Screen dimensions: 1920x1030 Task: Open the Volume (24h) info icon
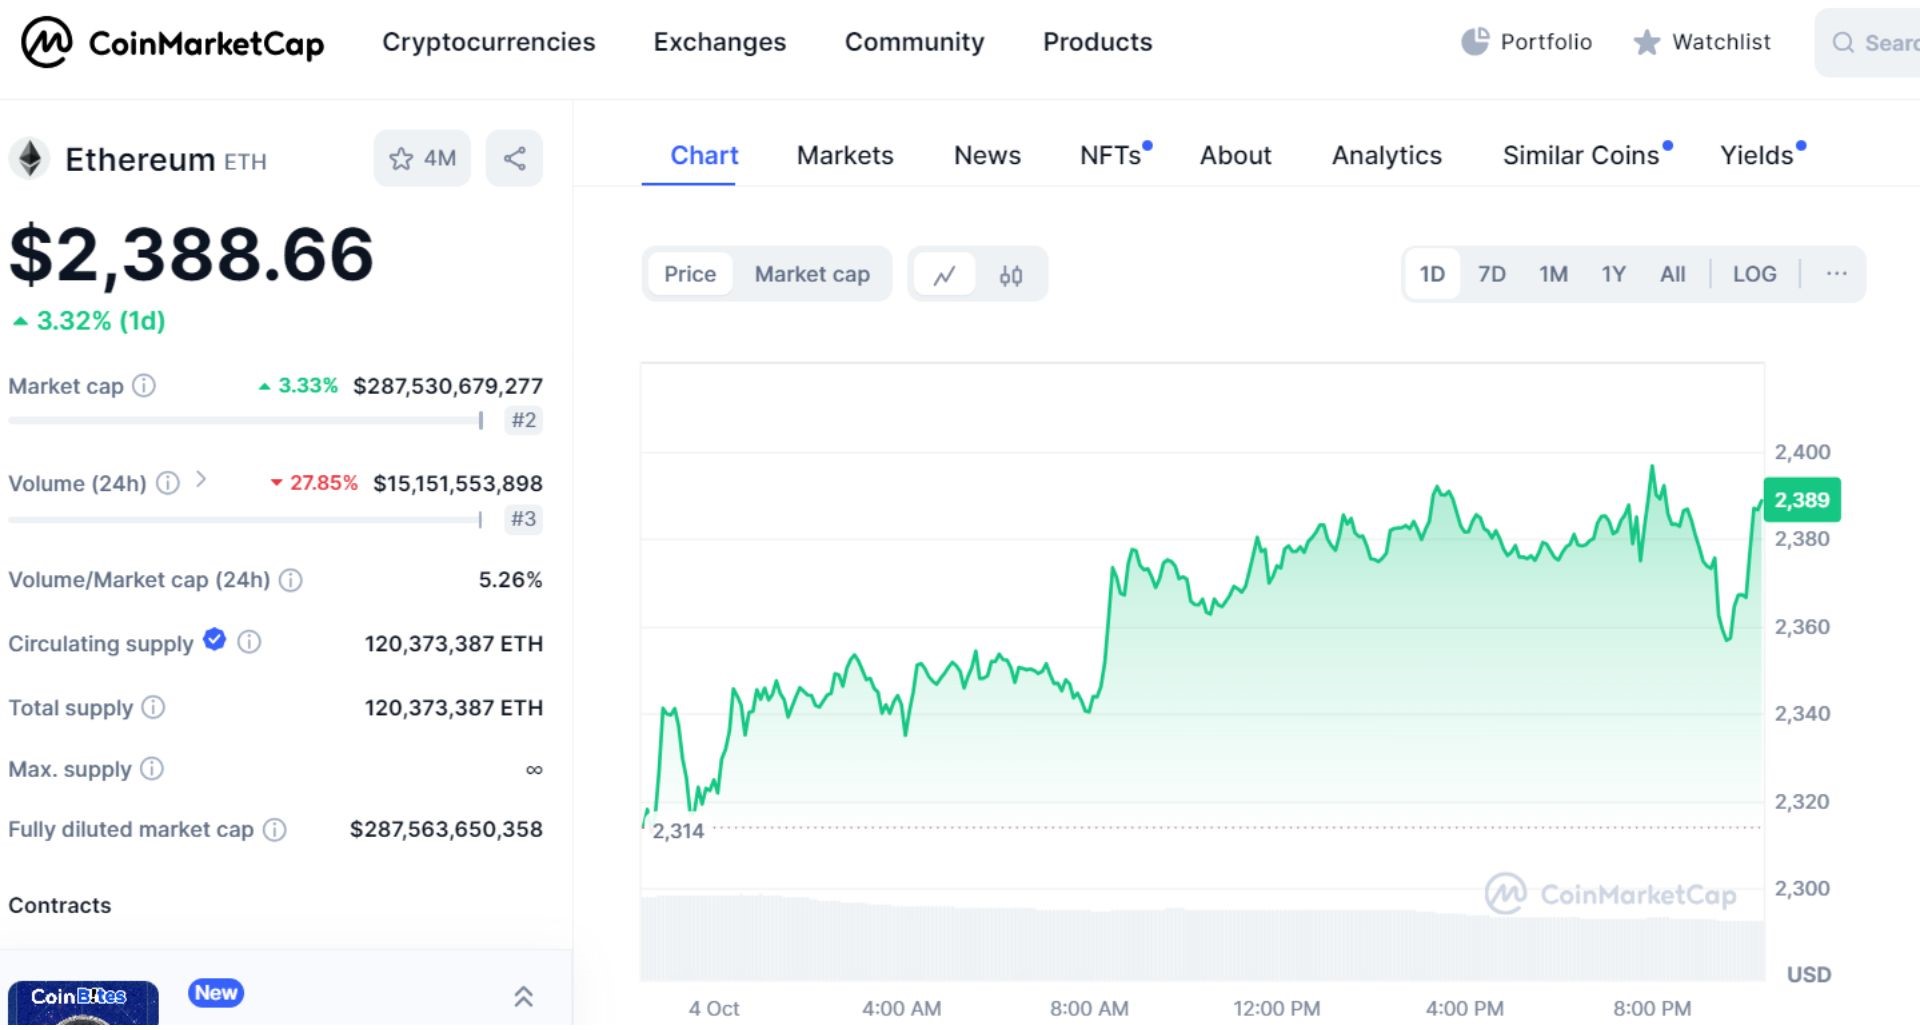168,483
